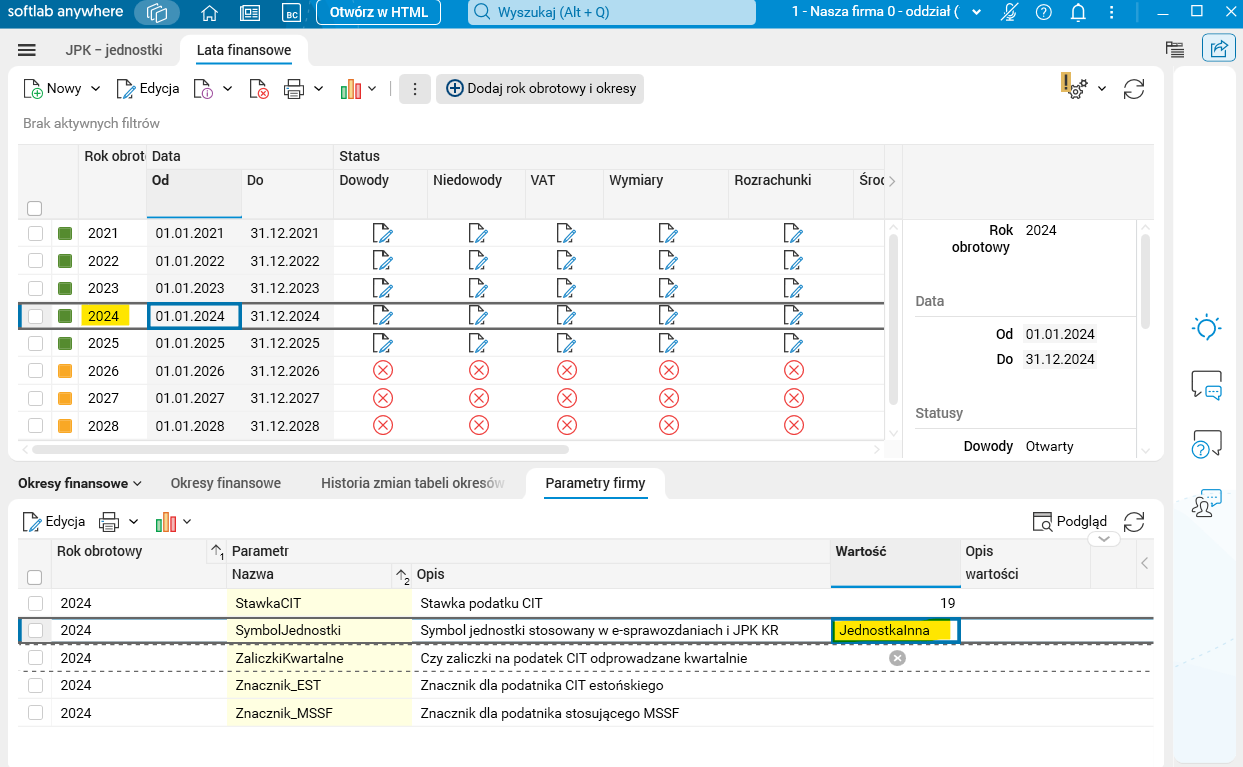The height and width of the screenshot is (767, 1243).
Task: Switch to JPK – jednostki tab
Action: pyautogui.click(x=114, y=49)
